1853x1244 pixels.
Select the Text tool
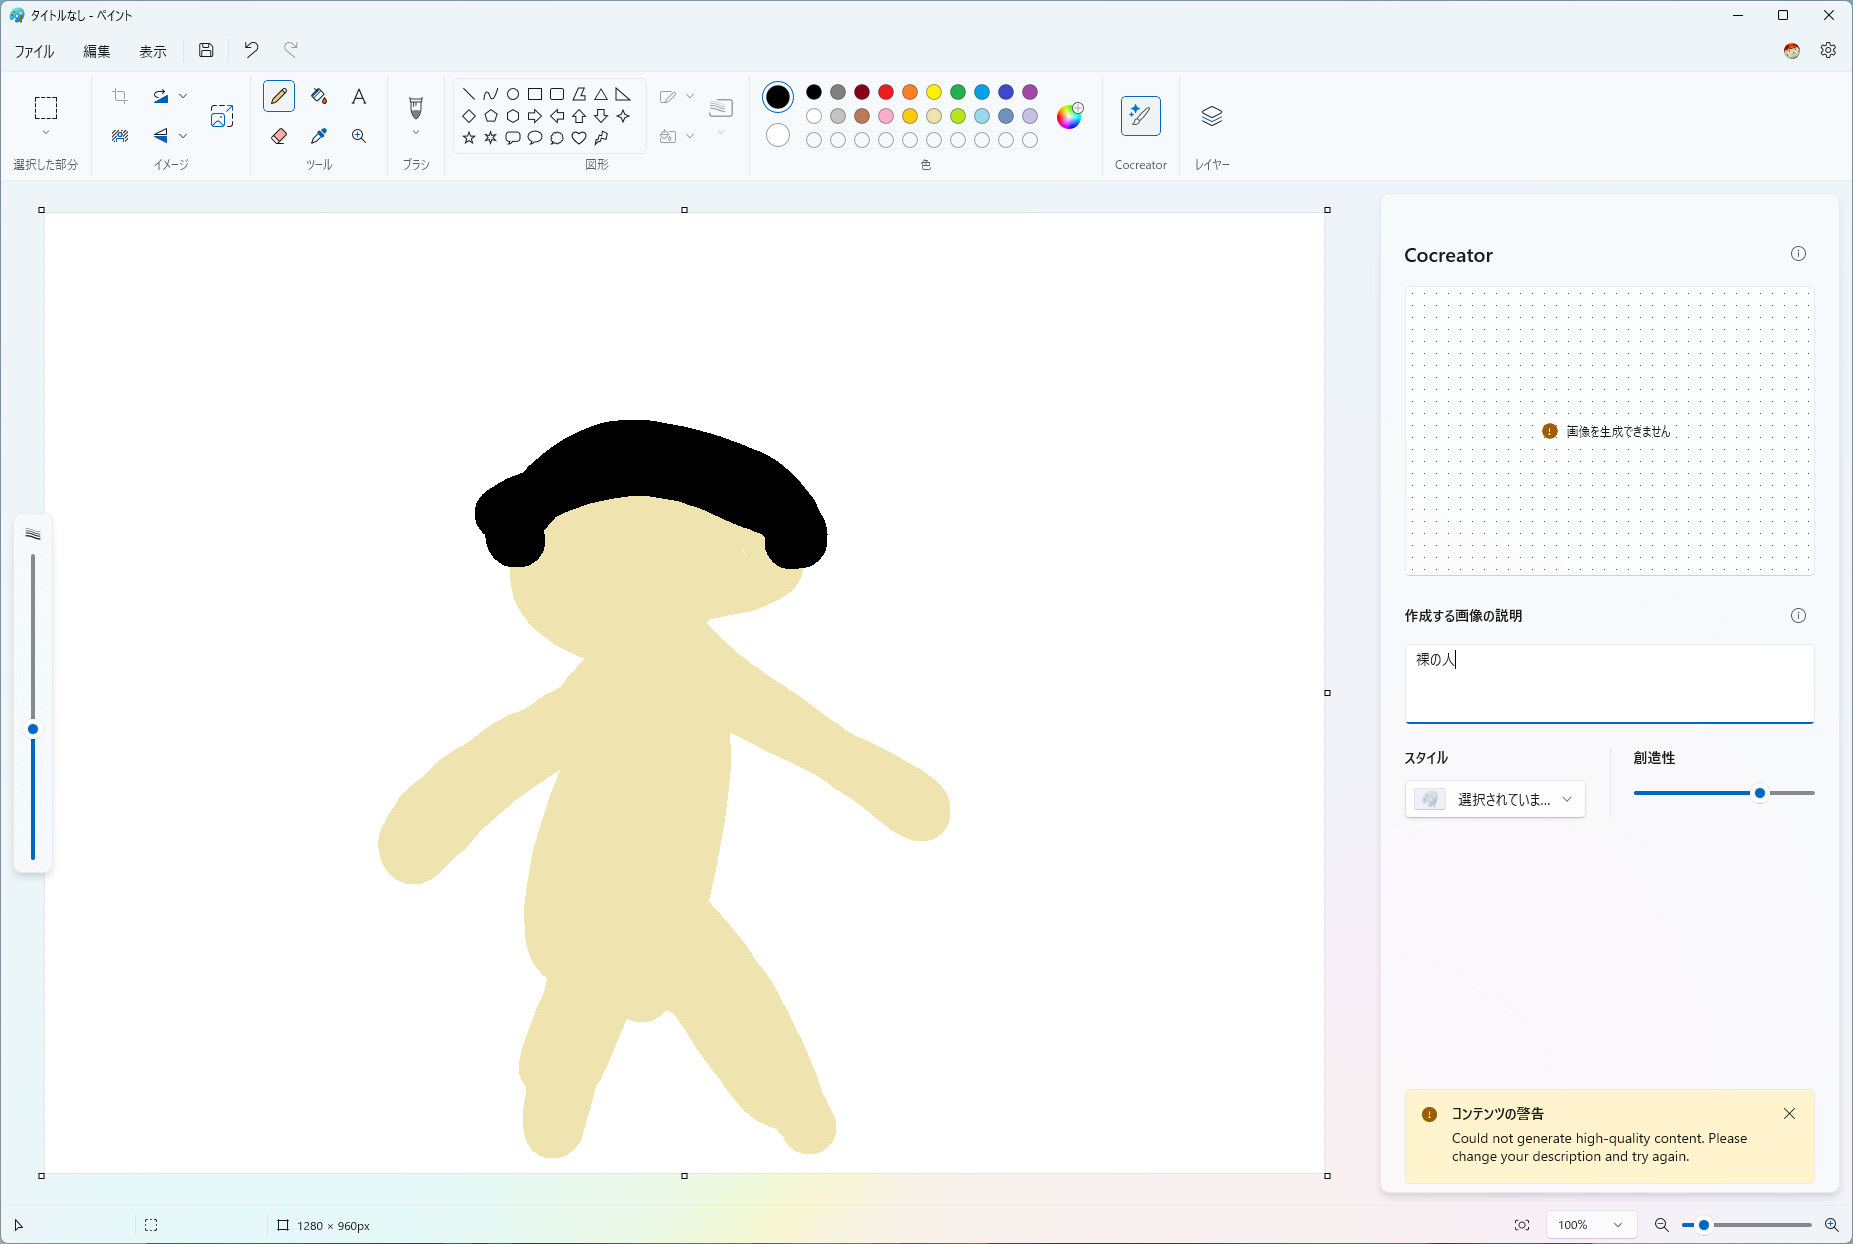point(359,96)
